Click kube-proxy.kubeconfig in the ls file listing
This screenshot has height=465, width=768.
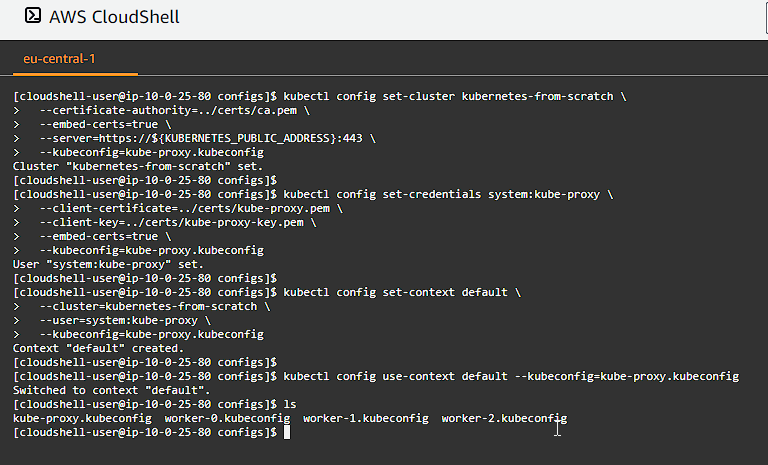pyautogui.click(x=82, y=418)
